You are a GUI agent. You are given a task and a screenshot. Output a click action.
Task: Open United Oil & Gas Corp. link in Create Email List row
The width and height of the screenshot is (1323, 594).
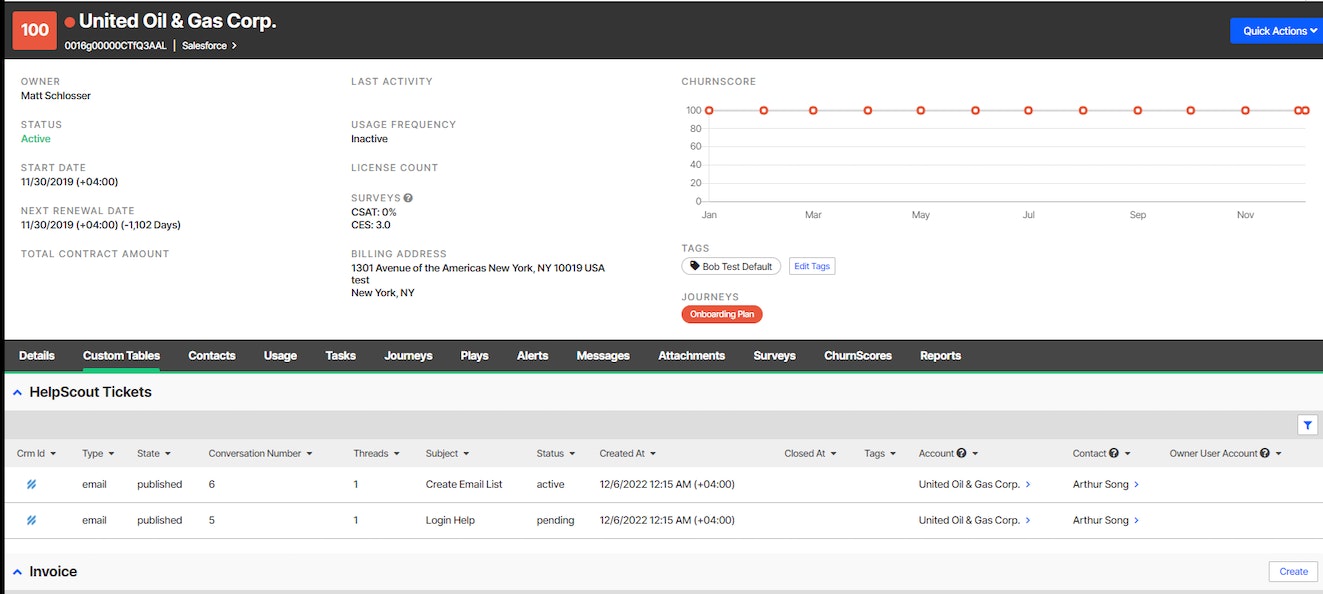pyautogui.click(x=974, y=484)
